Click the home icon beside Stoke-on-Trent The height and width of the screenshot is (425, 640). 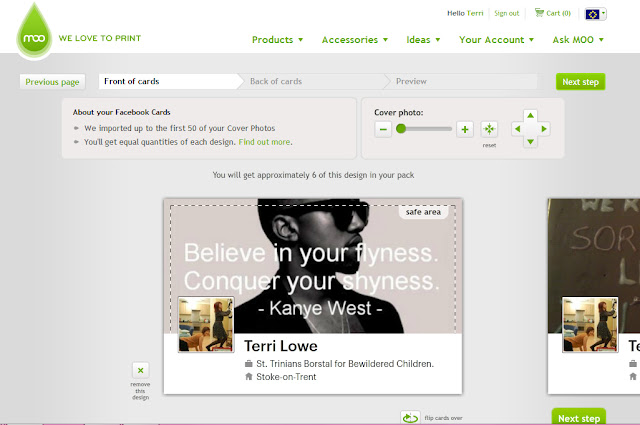click(x=249, y=376)
